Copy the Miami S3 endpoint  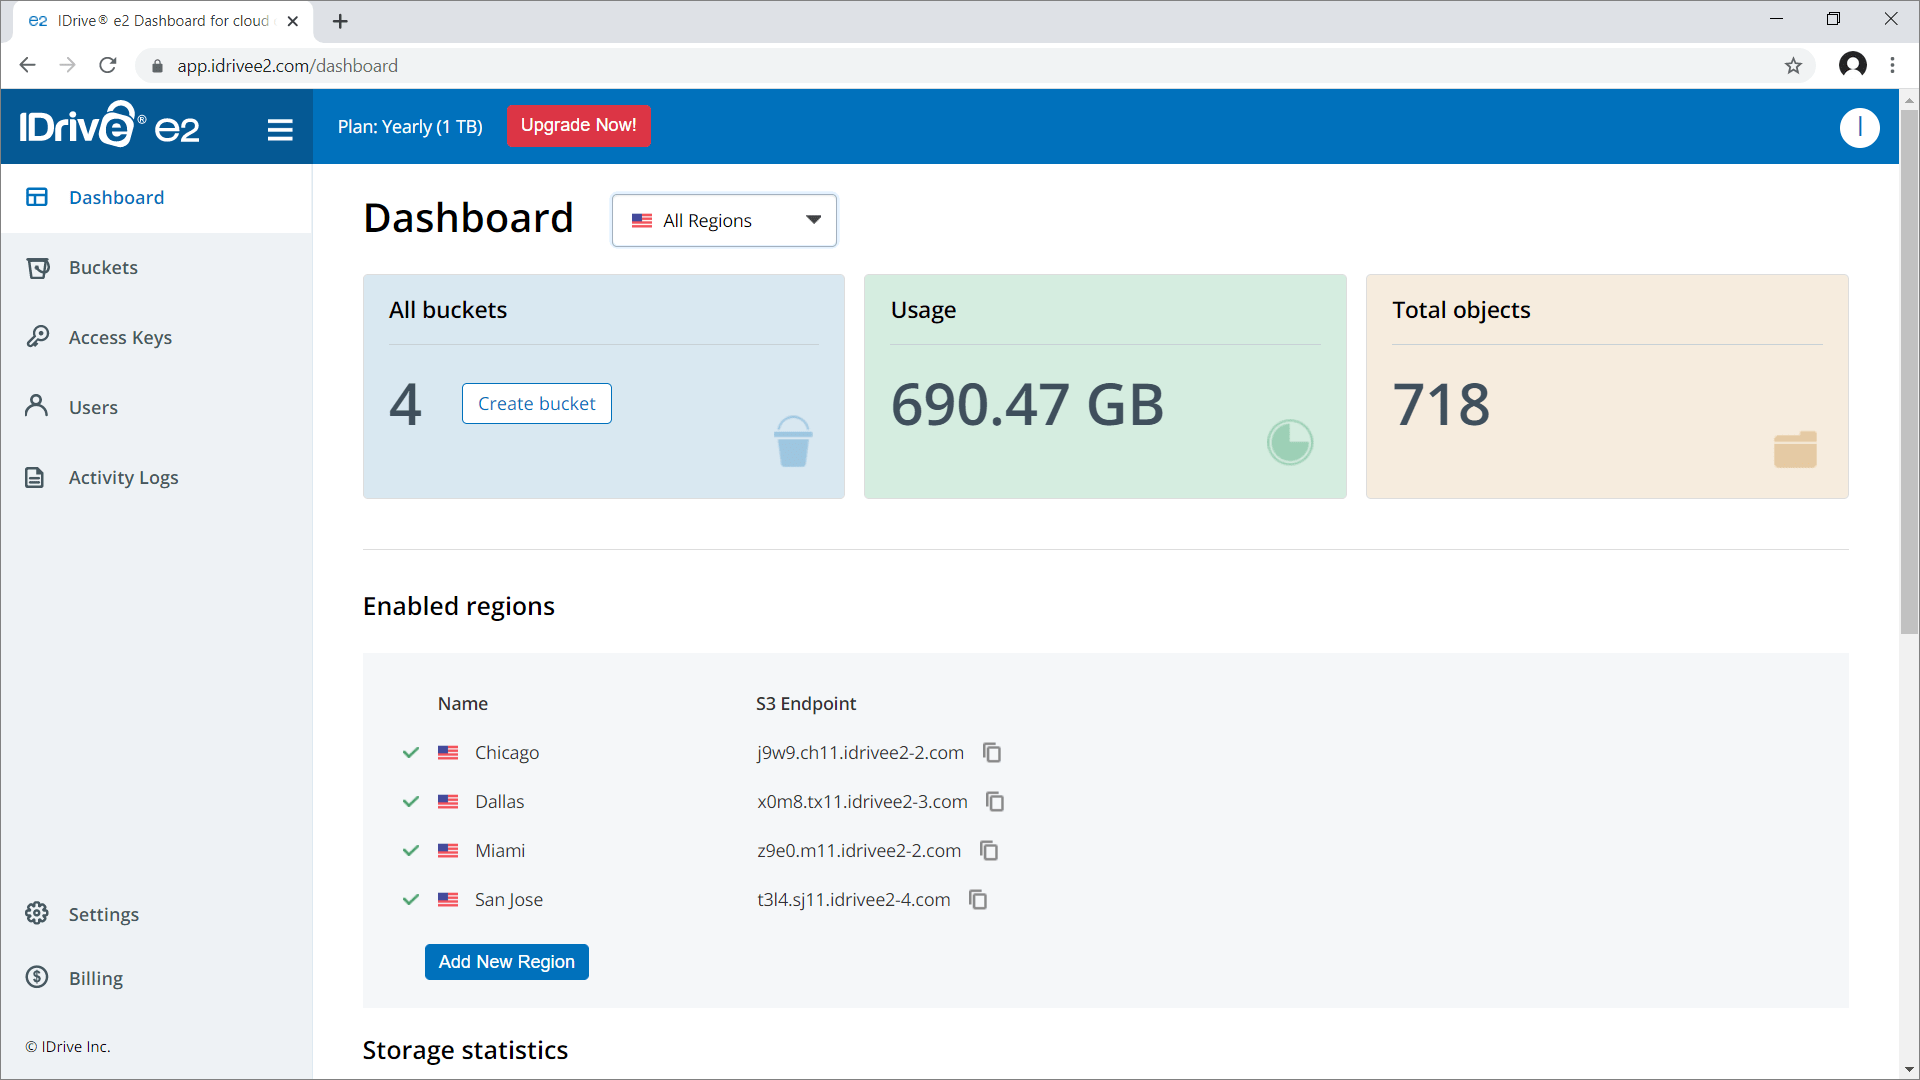click(x=989, y=850)
